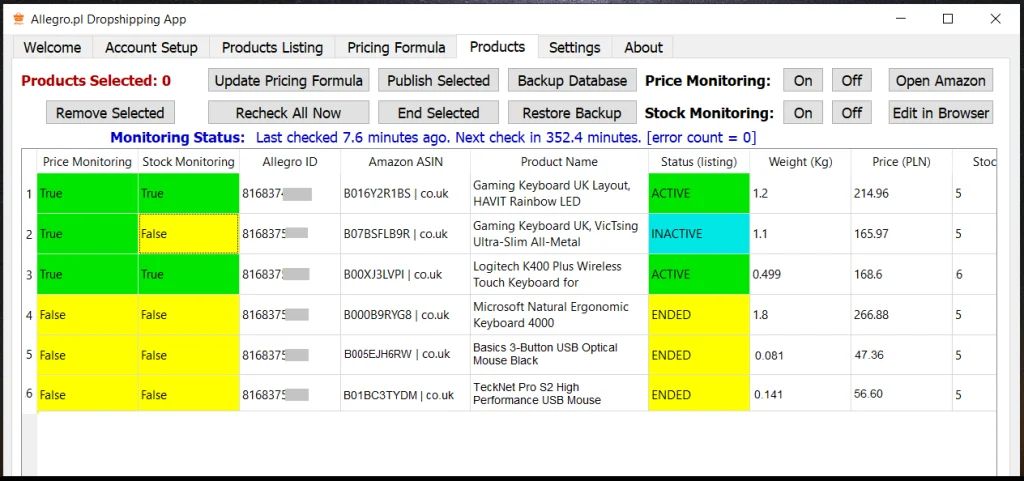Go to the Products Listing tab
The height and width of the screenshot is (481, 1024).
pos(272,48)
